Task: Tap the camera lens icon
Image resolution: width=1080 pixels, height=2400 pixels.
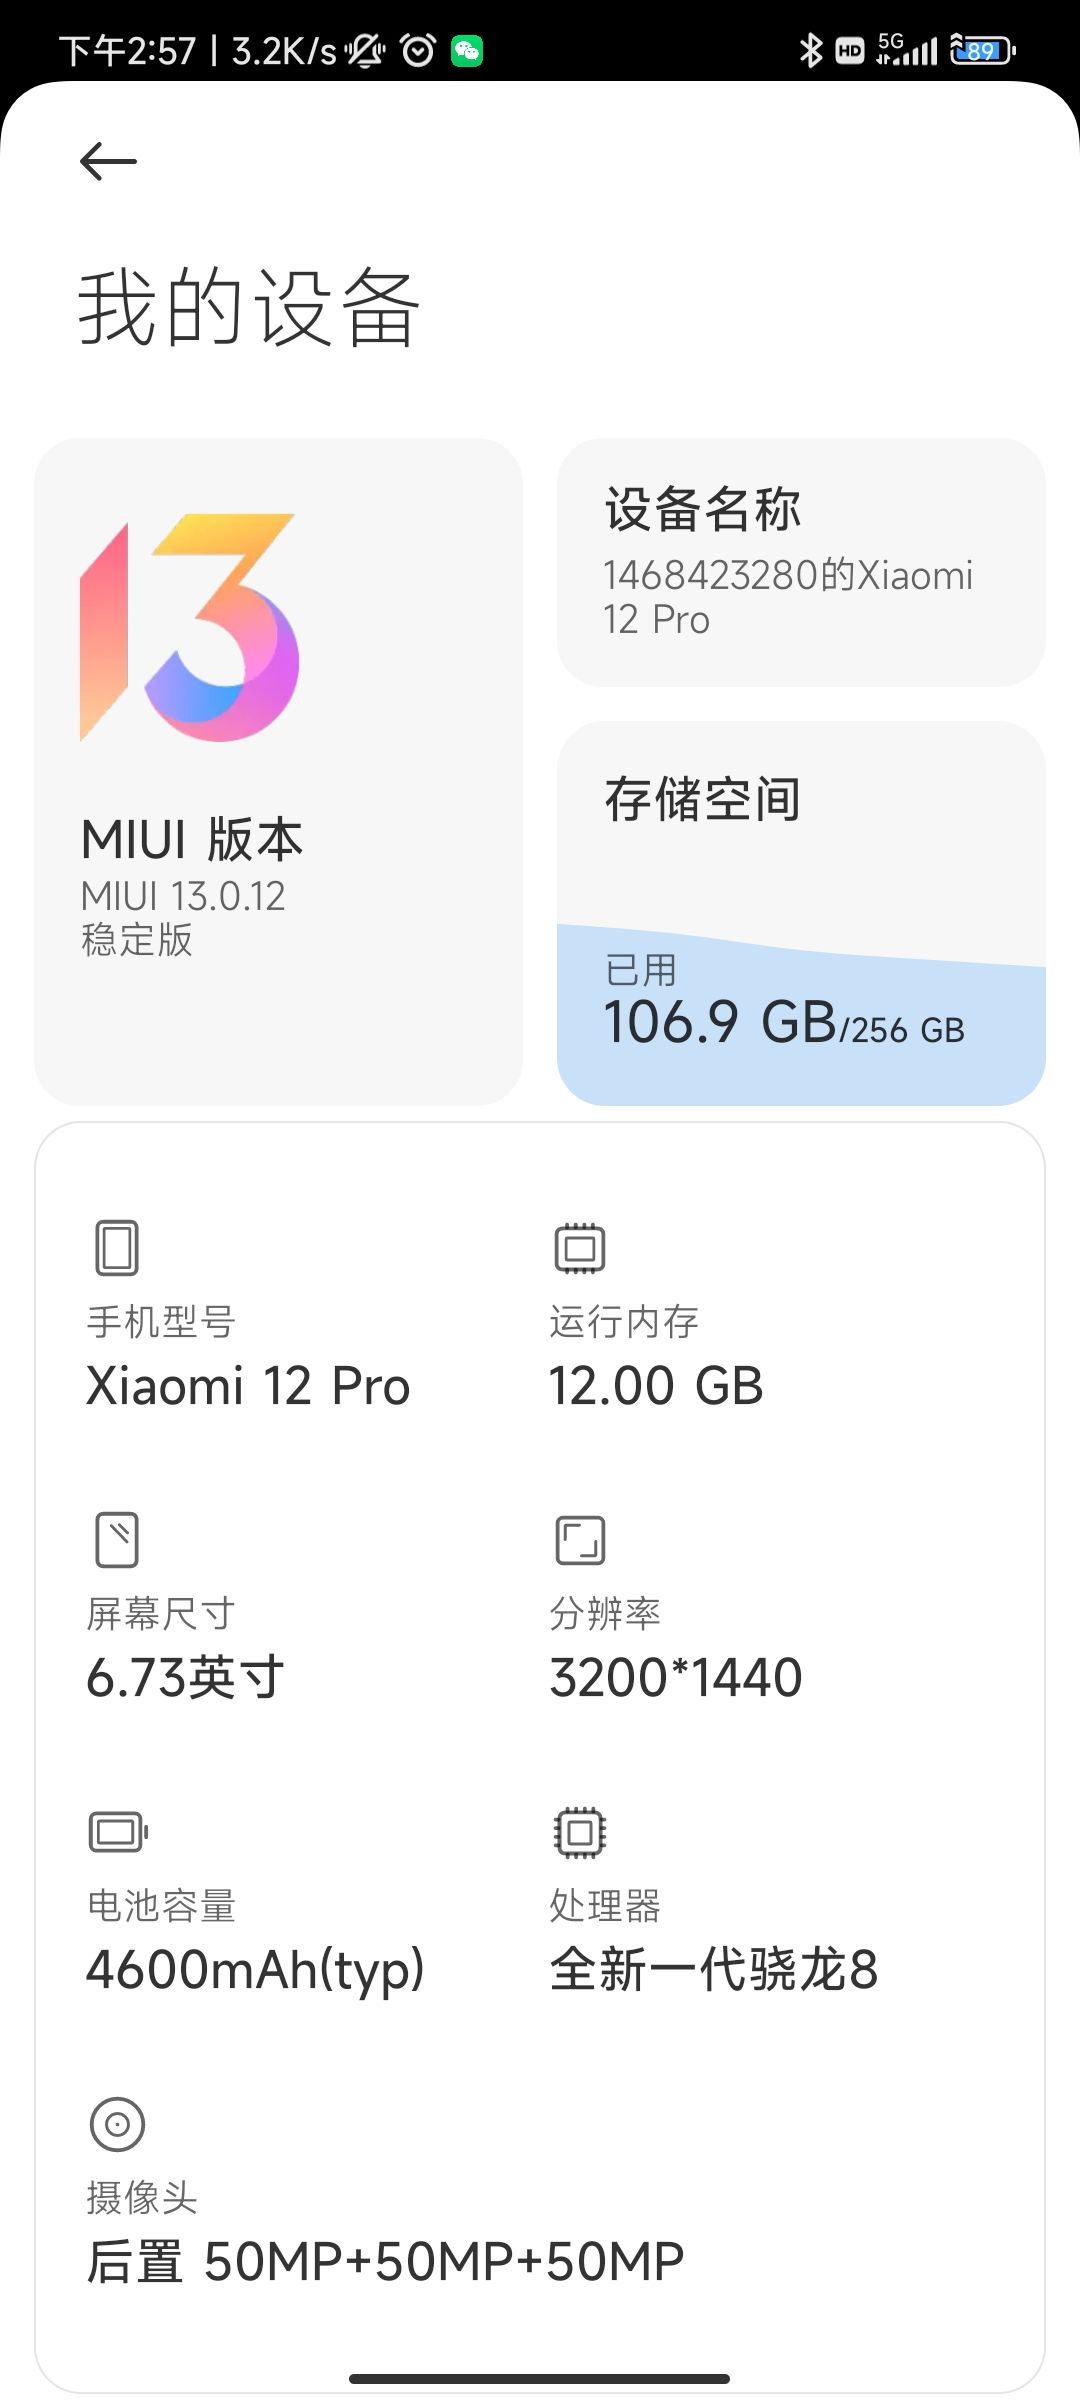Action: 117,2123
